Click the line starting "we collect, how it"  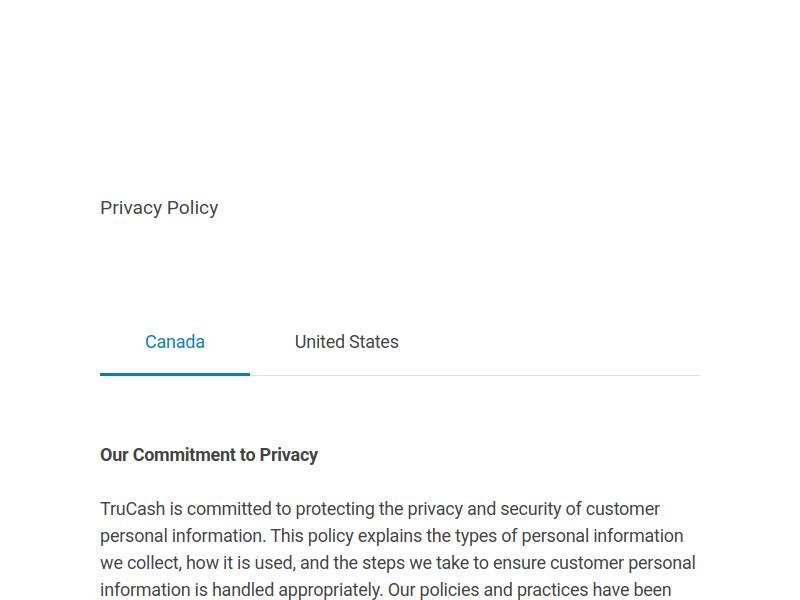click(398, 563)
